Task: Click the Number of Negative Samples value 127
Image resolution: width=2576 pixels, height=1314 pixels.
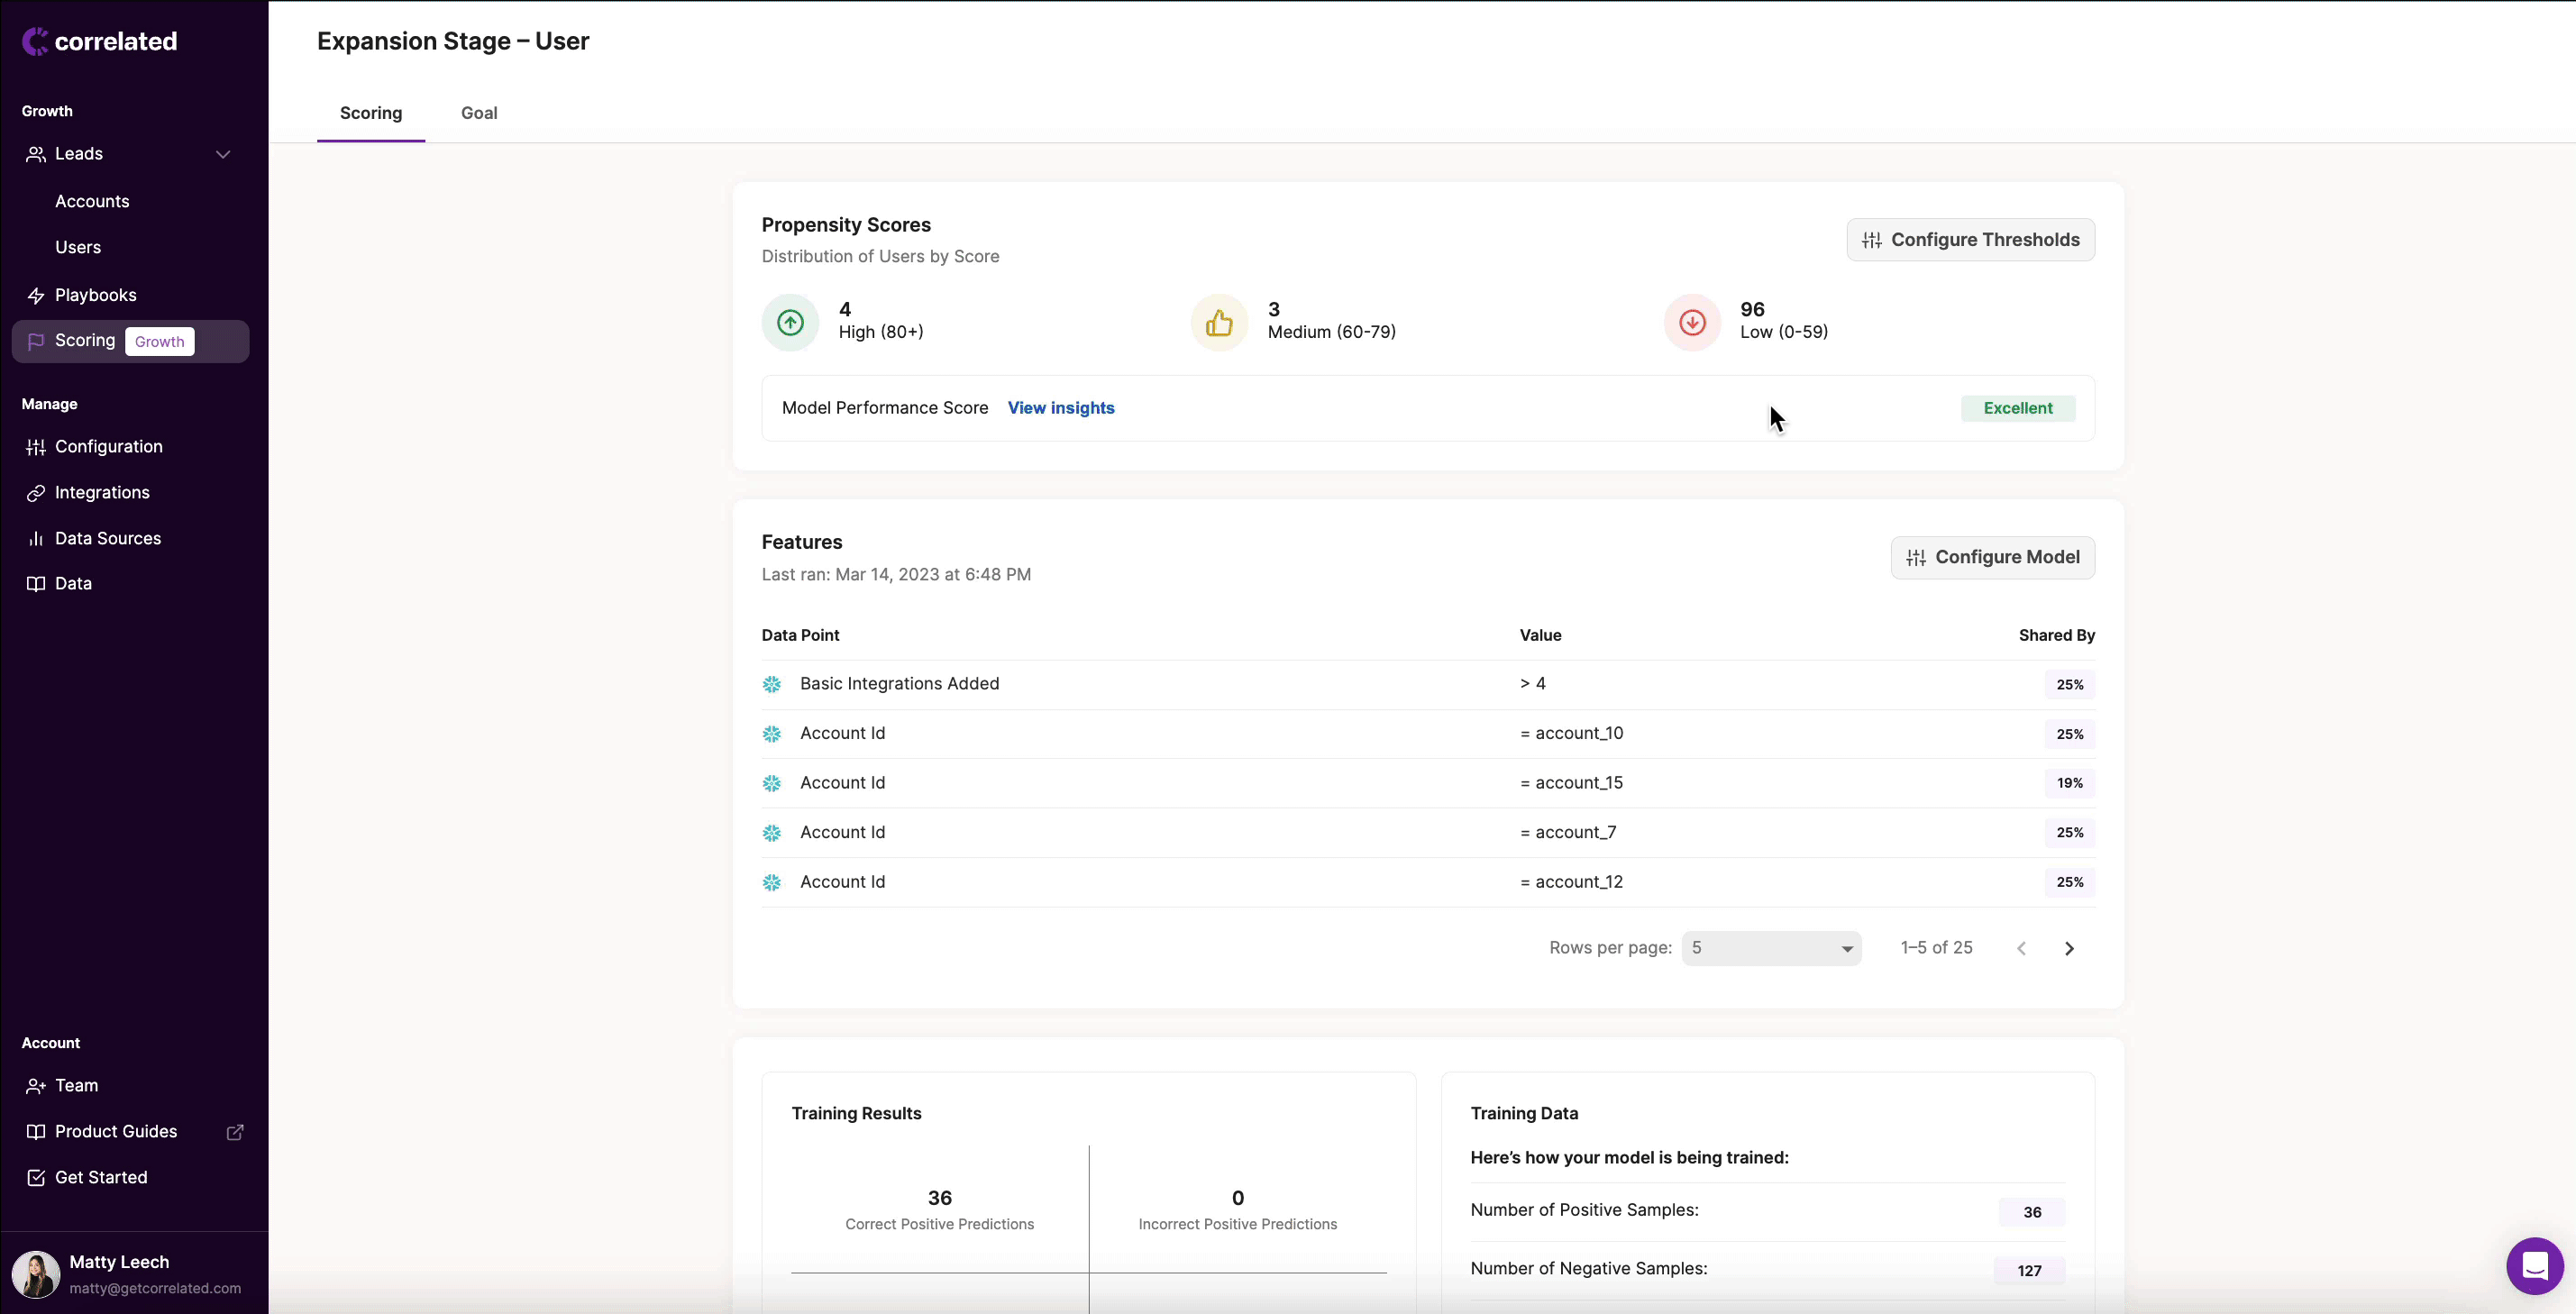Action: click(2029, 1271)
